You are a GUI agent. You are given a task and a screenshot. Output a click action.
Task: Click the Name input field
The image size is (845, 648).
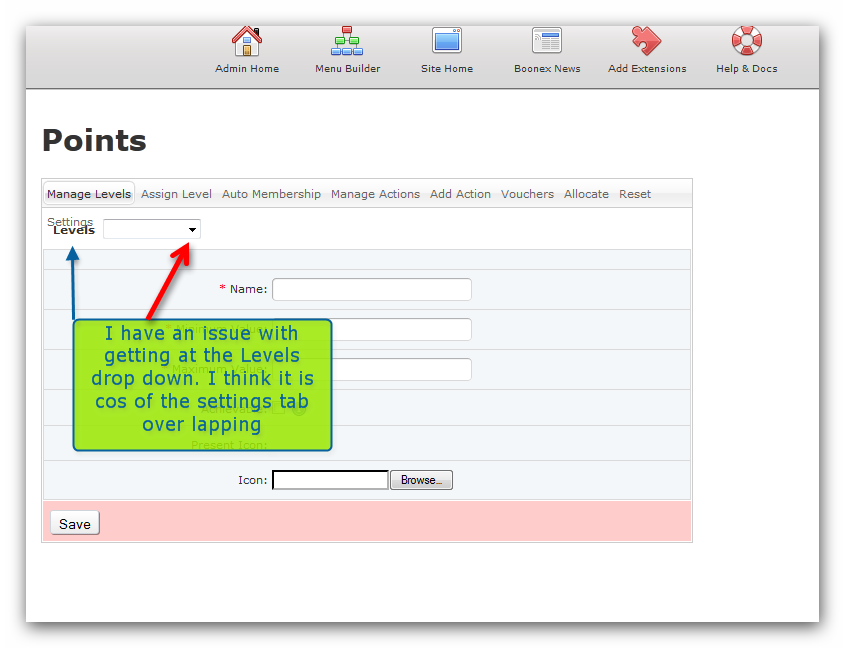[372, 289]
